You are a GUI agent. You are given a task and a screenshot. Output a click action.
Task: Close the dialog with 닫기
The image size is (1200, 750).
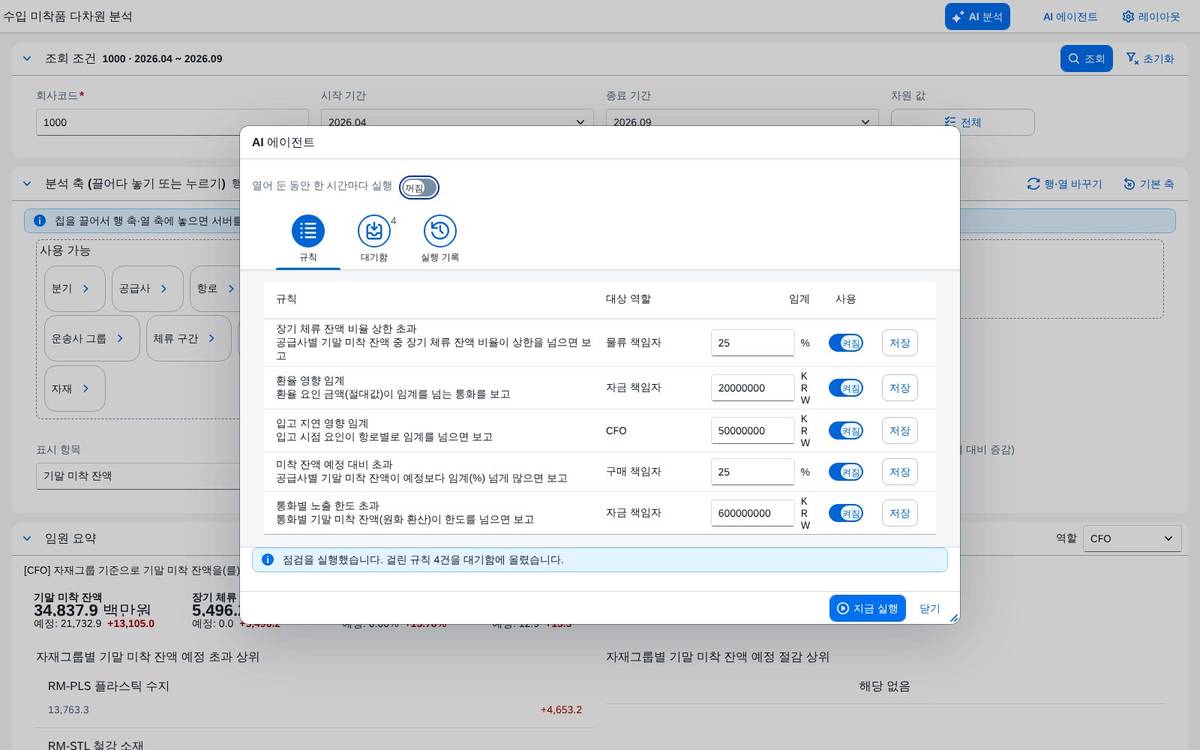pos(930,608)
